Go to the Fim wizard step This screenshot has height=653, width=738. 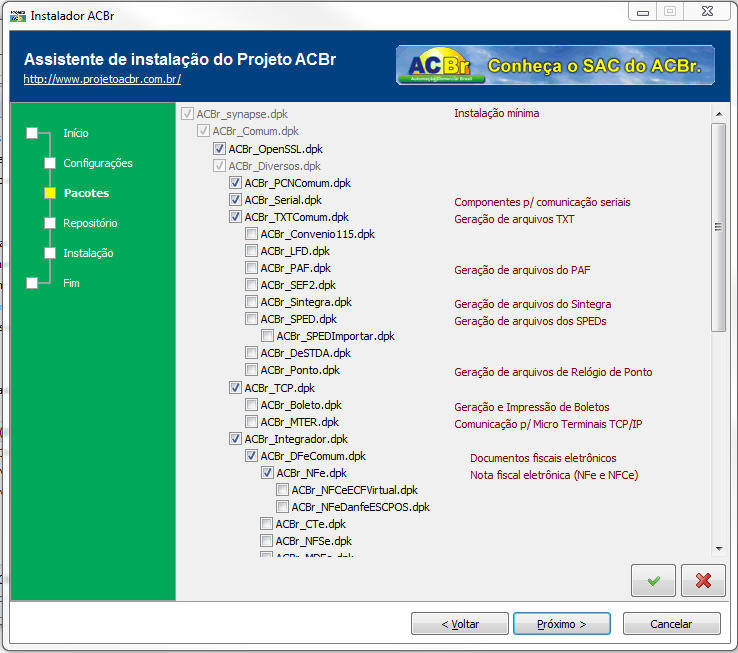pos(71,283)
